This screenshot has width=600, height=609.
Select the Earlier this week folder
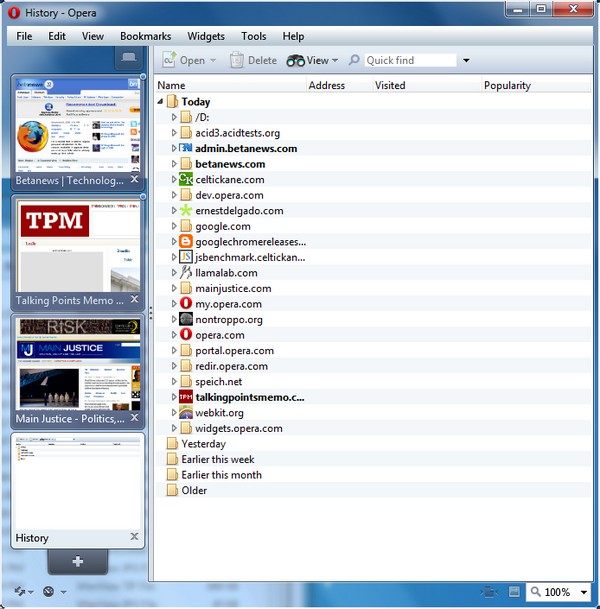[x=218, y=459]
